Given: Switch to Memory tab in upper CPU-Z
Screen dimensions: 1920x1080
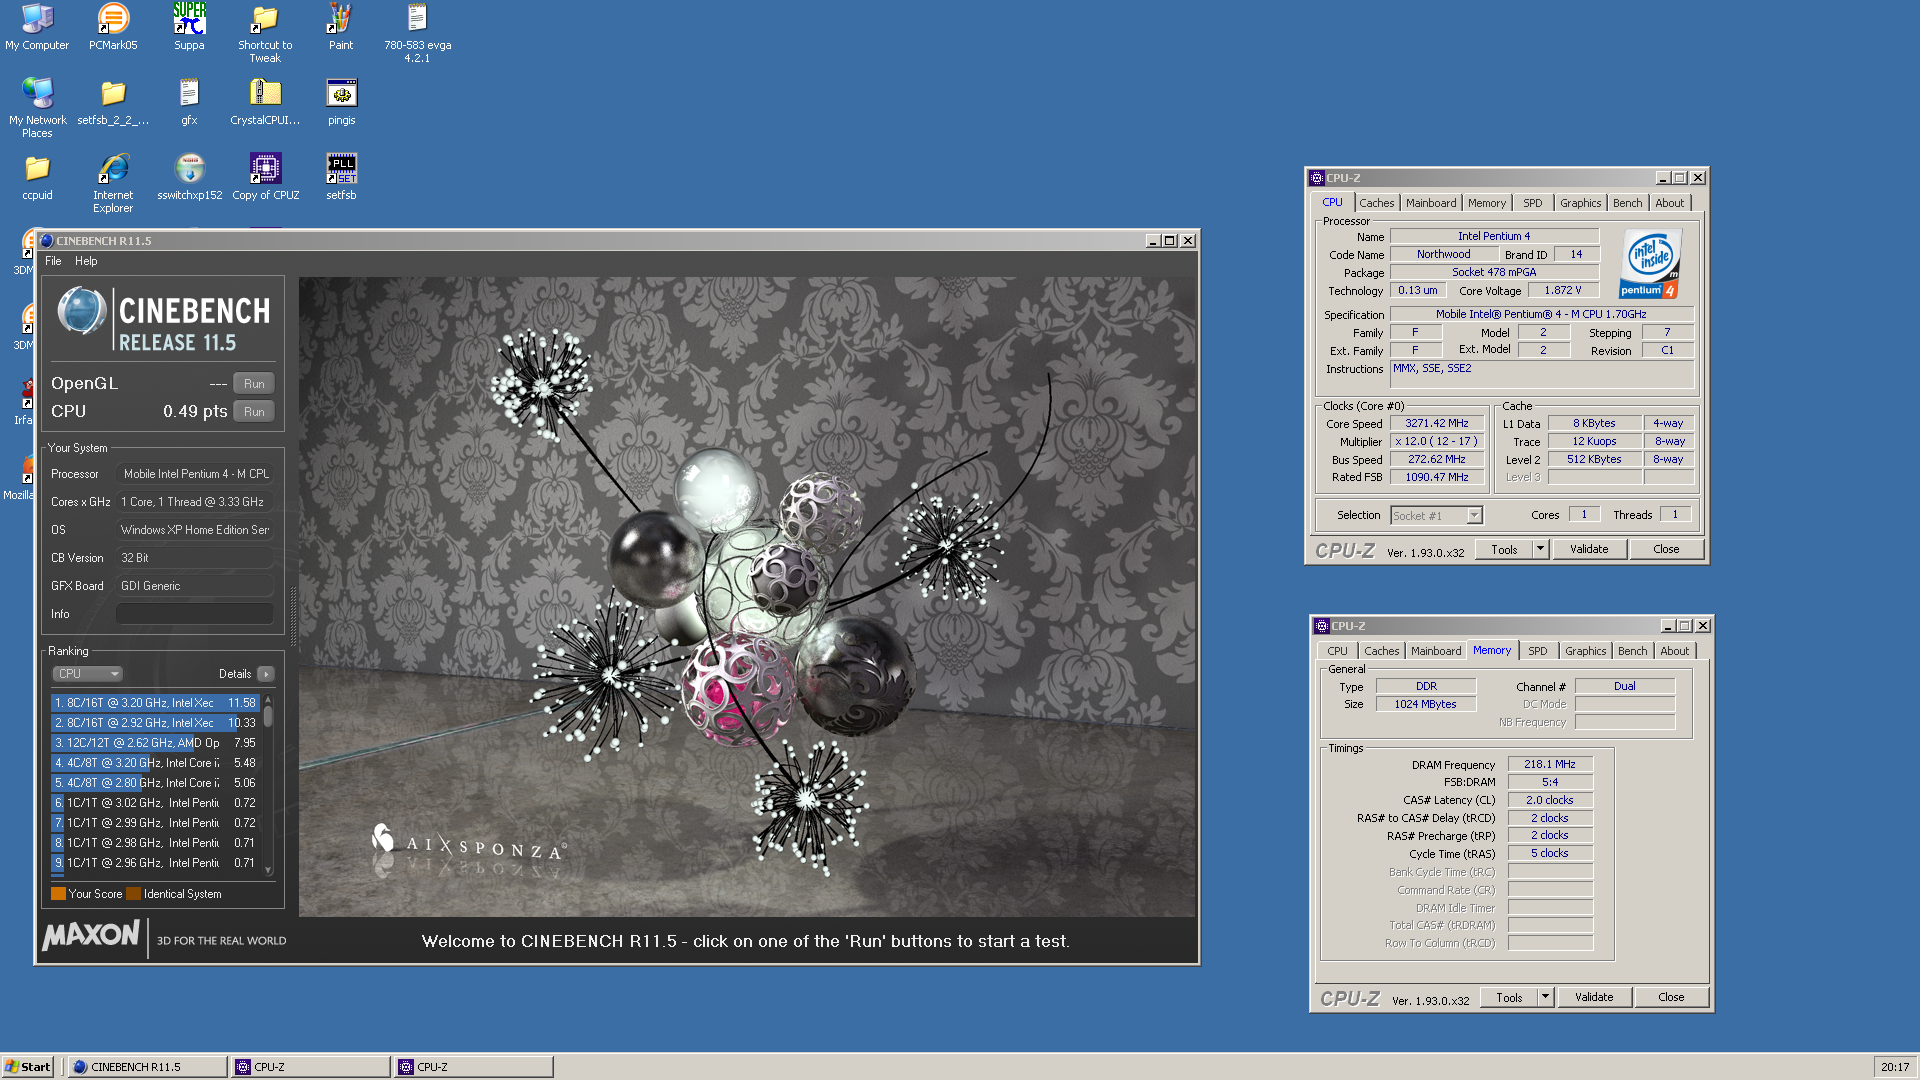Looking at the screenshot, I should (x=1486, y=203).
